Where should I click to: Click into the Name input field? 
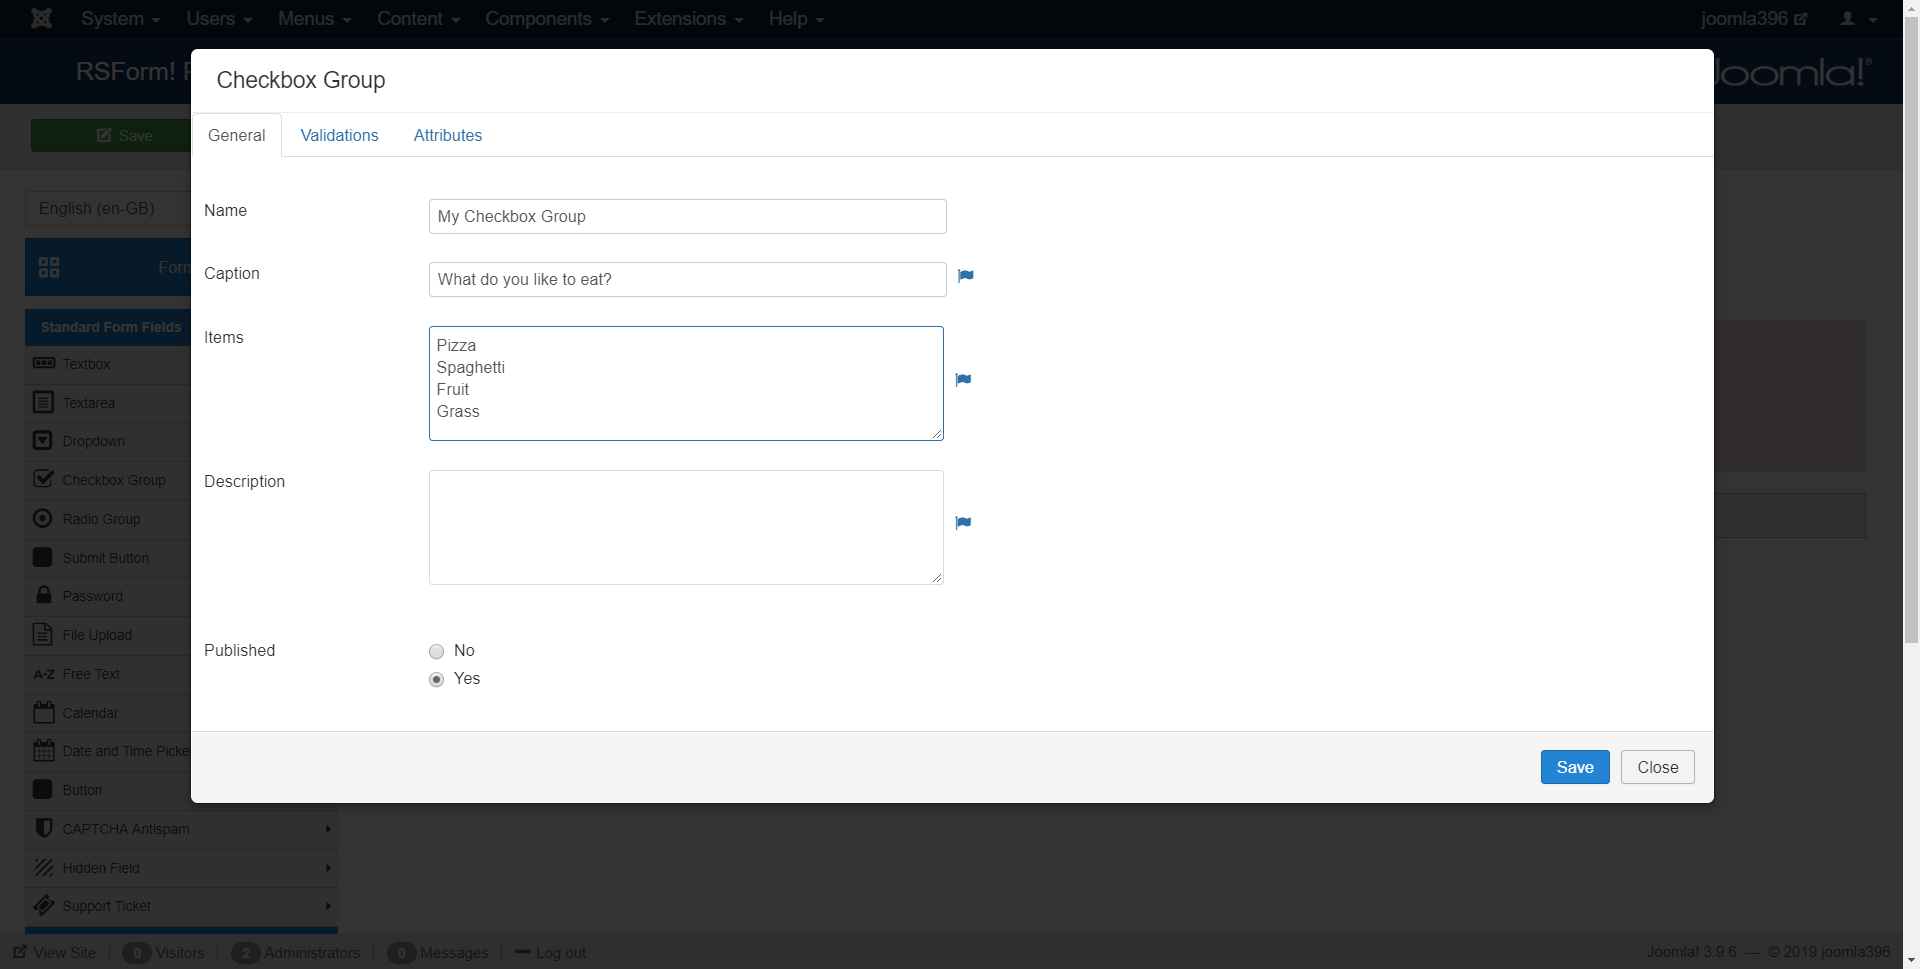pos(687,217)
